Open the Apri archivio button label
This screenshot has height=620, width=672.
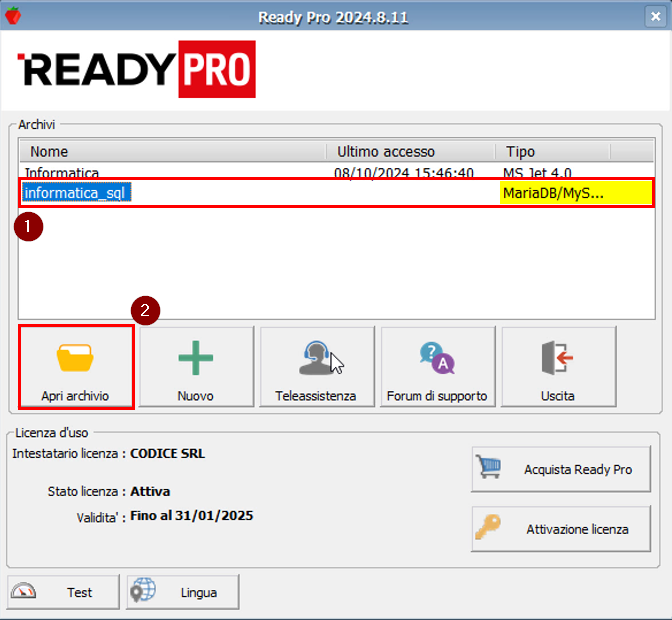[75, 396]
